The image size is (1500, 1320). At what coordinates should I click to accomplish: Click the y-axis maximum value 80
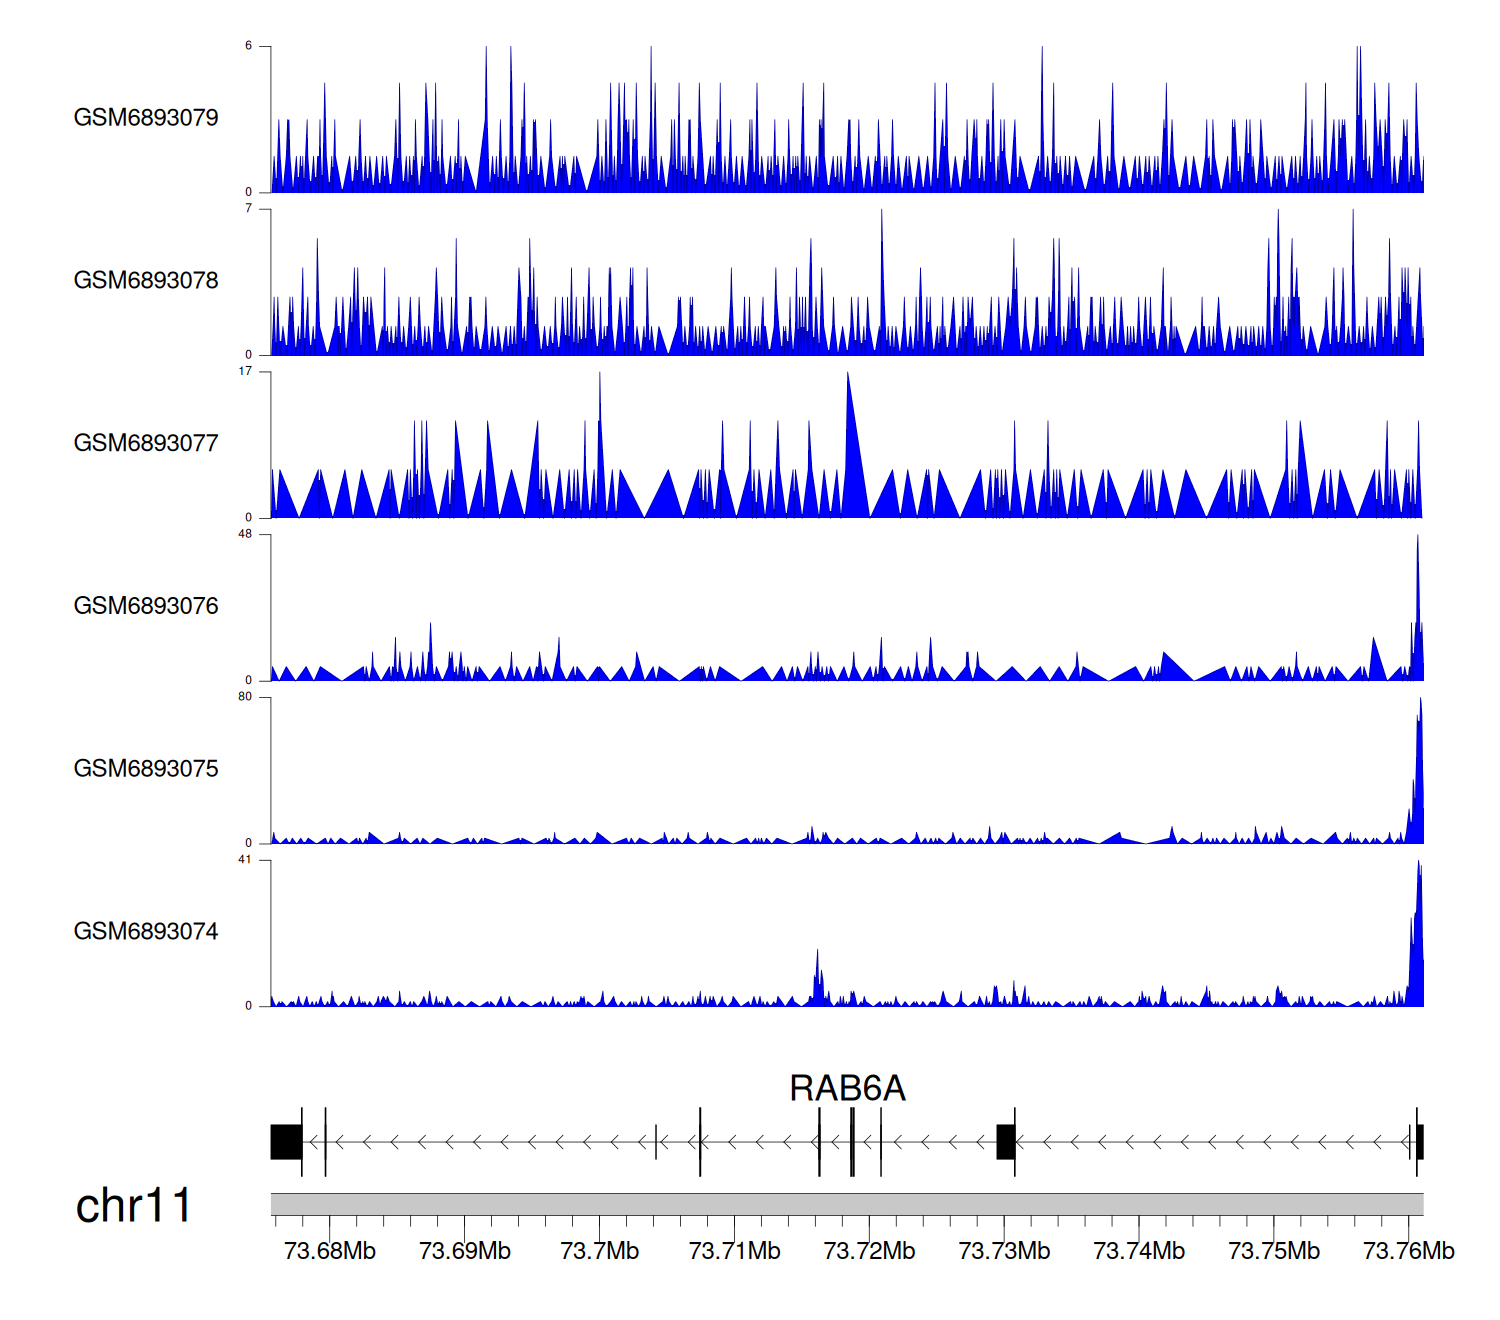point(245,697)
